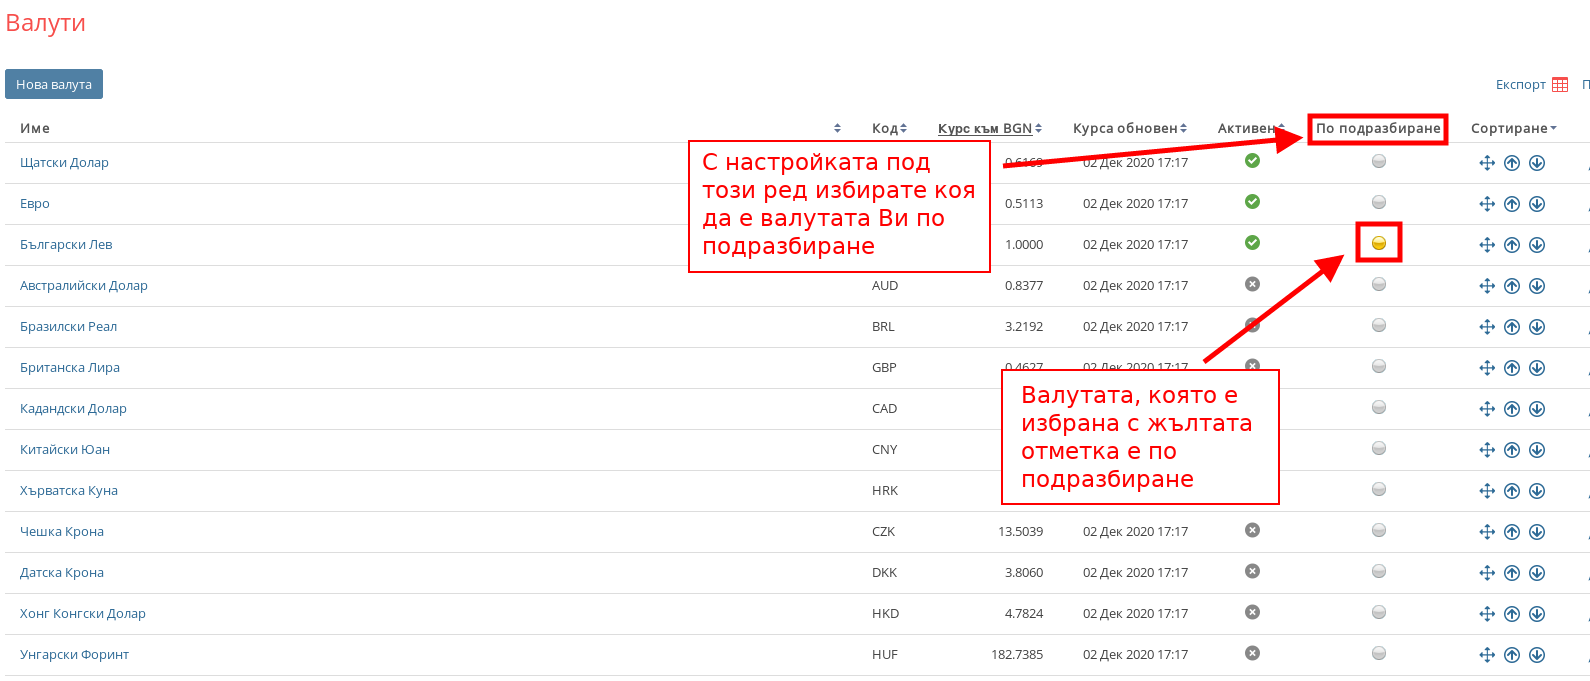This screenshot has height=681, width=1590.
Task: Click the up-arrow icon for Бразилски Реал
Action: 1512,327
